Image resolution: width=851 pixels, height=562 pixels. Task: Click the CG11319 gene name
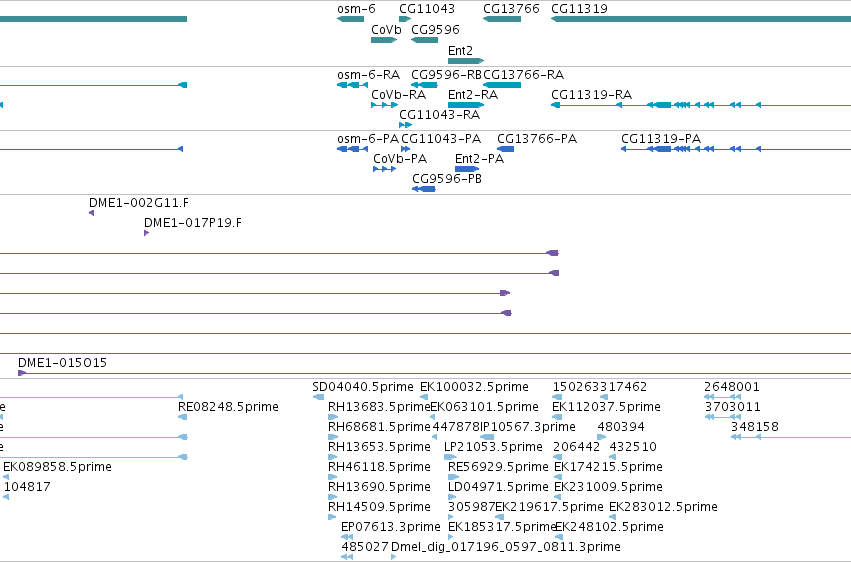coord(579,9)
